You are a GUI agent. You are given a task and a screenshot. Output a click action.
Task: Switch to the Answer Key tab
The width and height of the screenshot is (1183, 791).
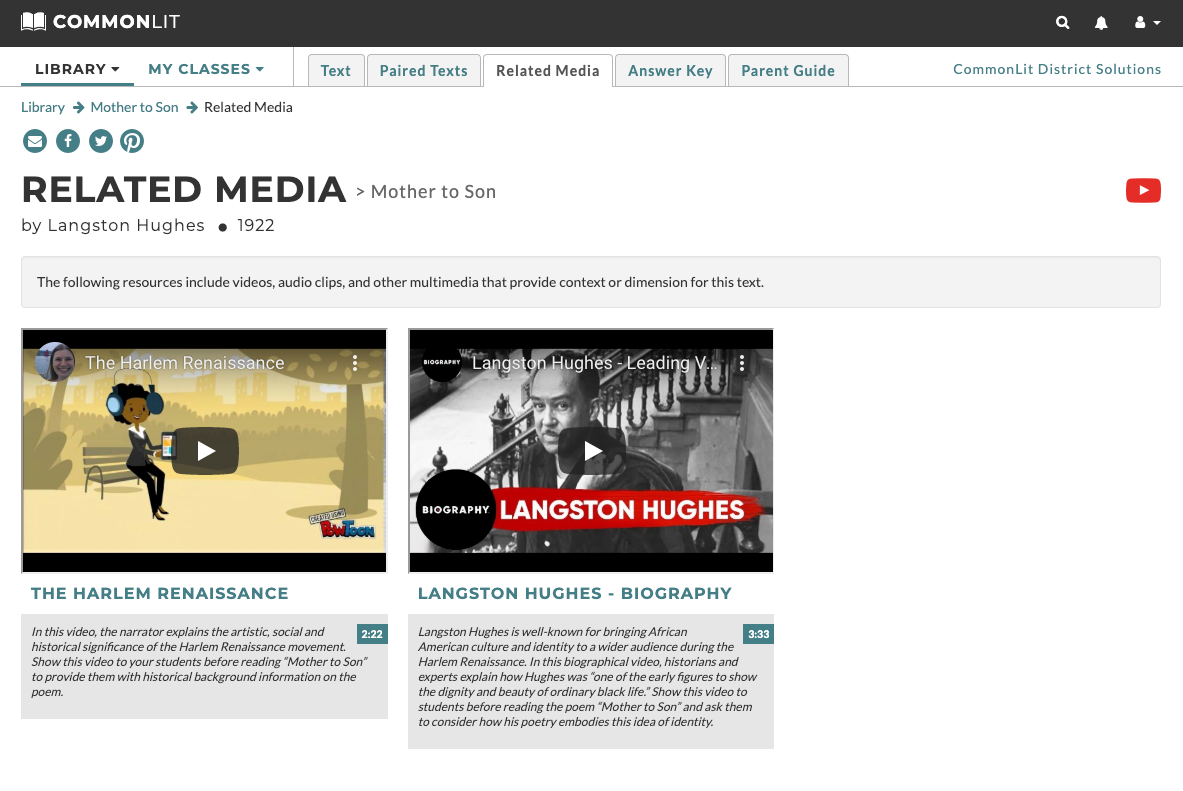tap(670, 70)
